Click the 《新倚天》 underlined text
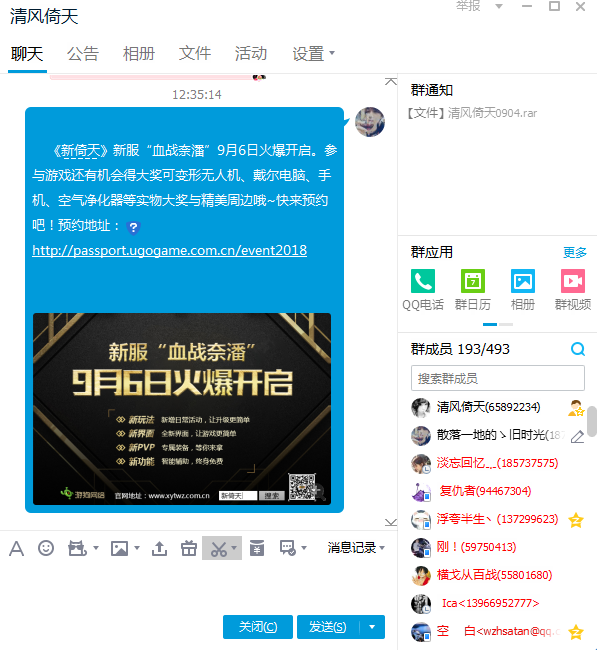597x650 pixels. tap(81, 150)
